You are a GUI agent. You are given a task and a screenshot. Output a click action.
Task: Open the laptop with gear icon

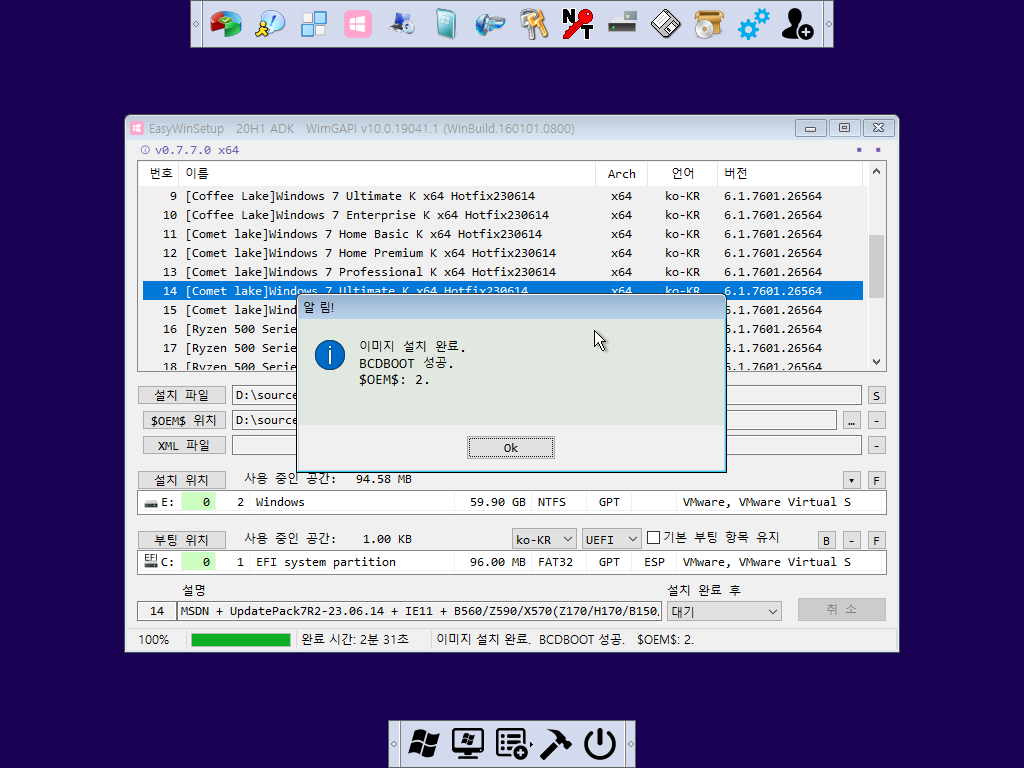coord(402,24)
